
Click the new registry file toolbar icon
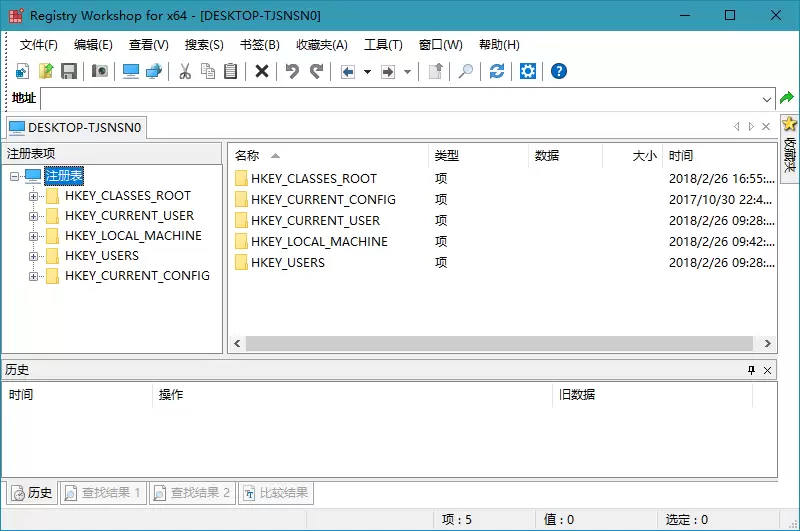point(22,71)
